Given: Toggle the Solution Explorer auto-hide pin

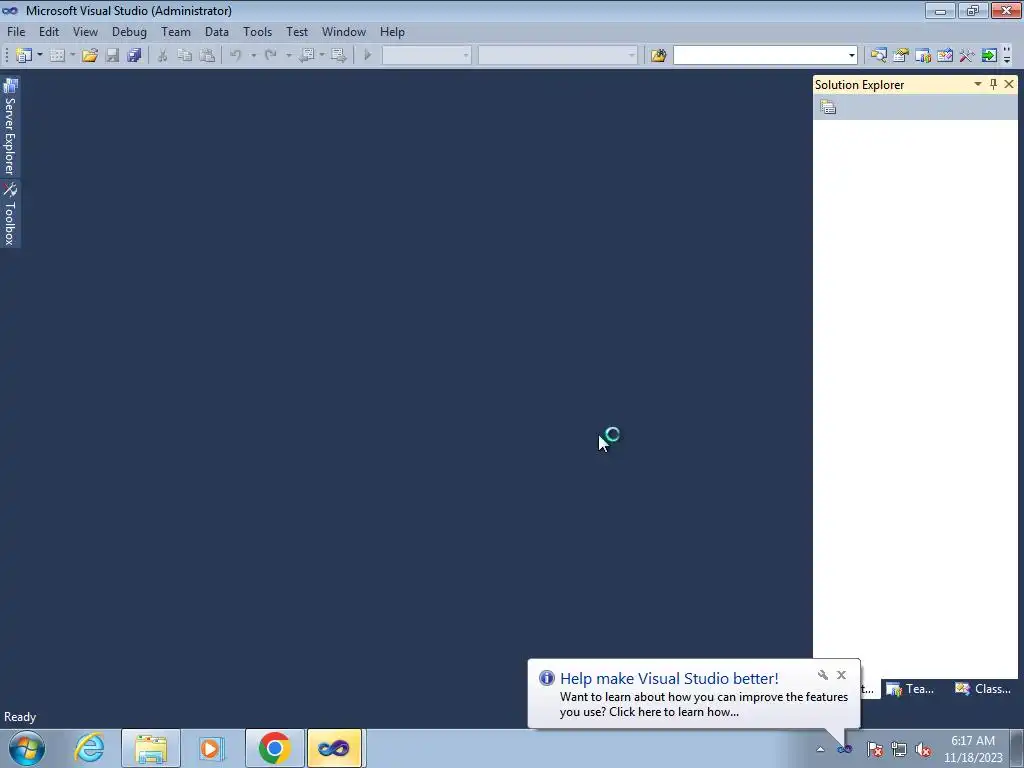Looking at the screenshot, I should [993, 84].
